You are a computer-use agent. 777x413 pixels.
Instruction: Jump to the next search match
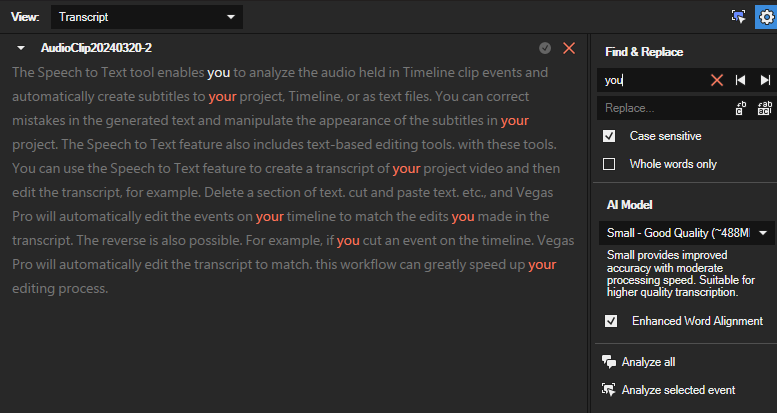click(x=765, y=80)
